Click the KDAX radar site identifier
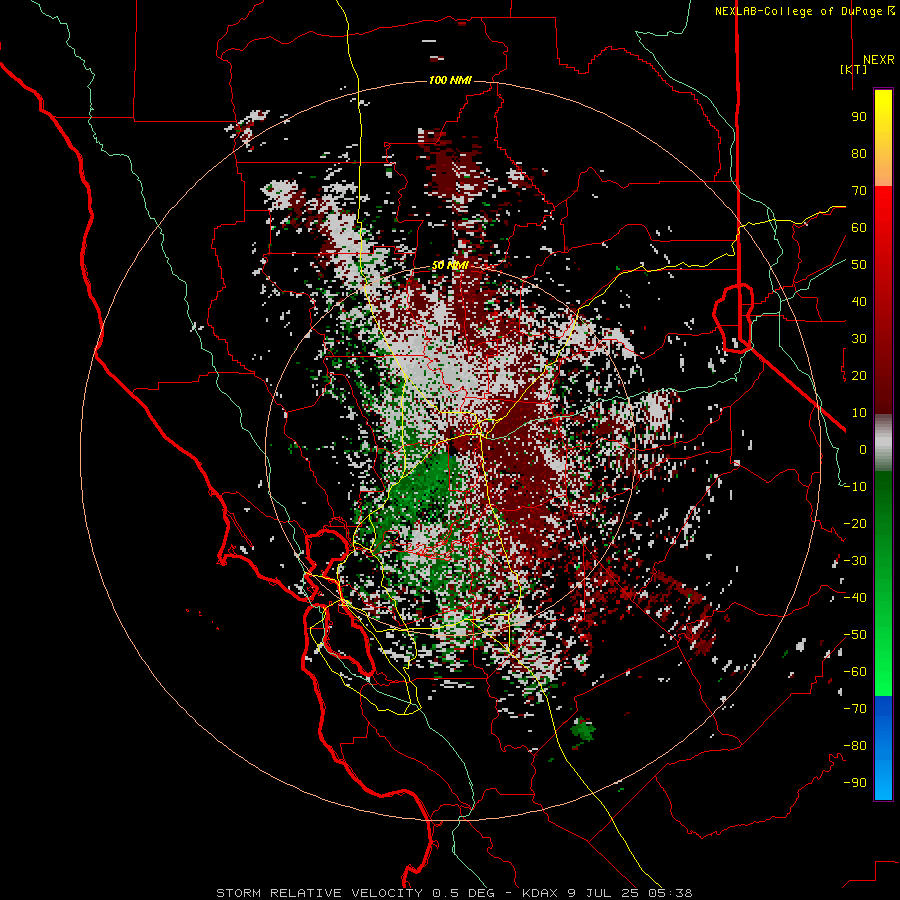Image resolution: width=900 pixels, height=900 pixels. [540, 893]
